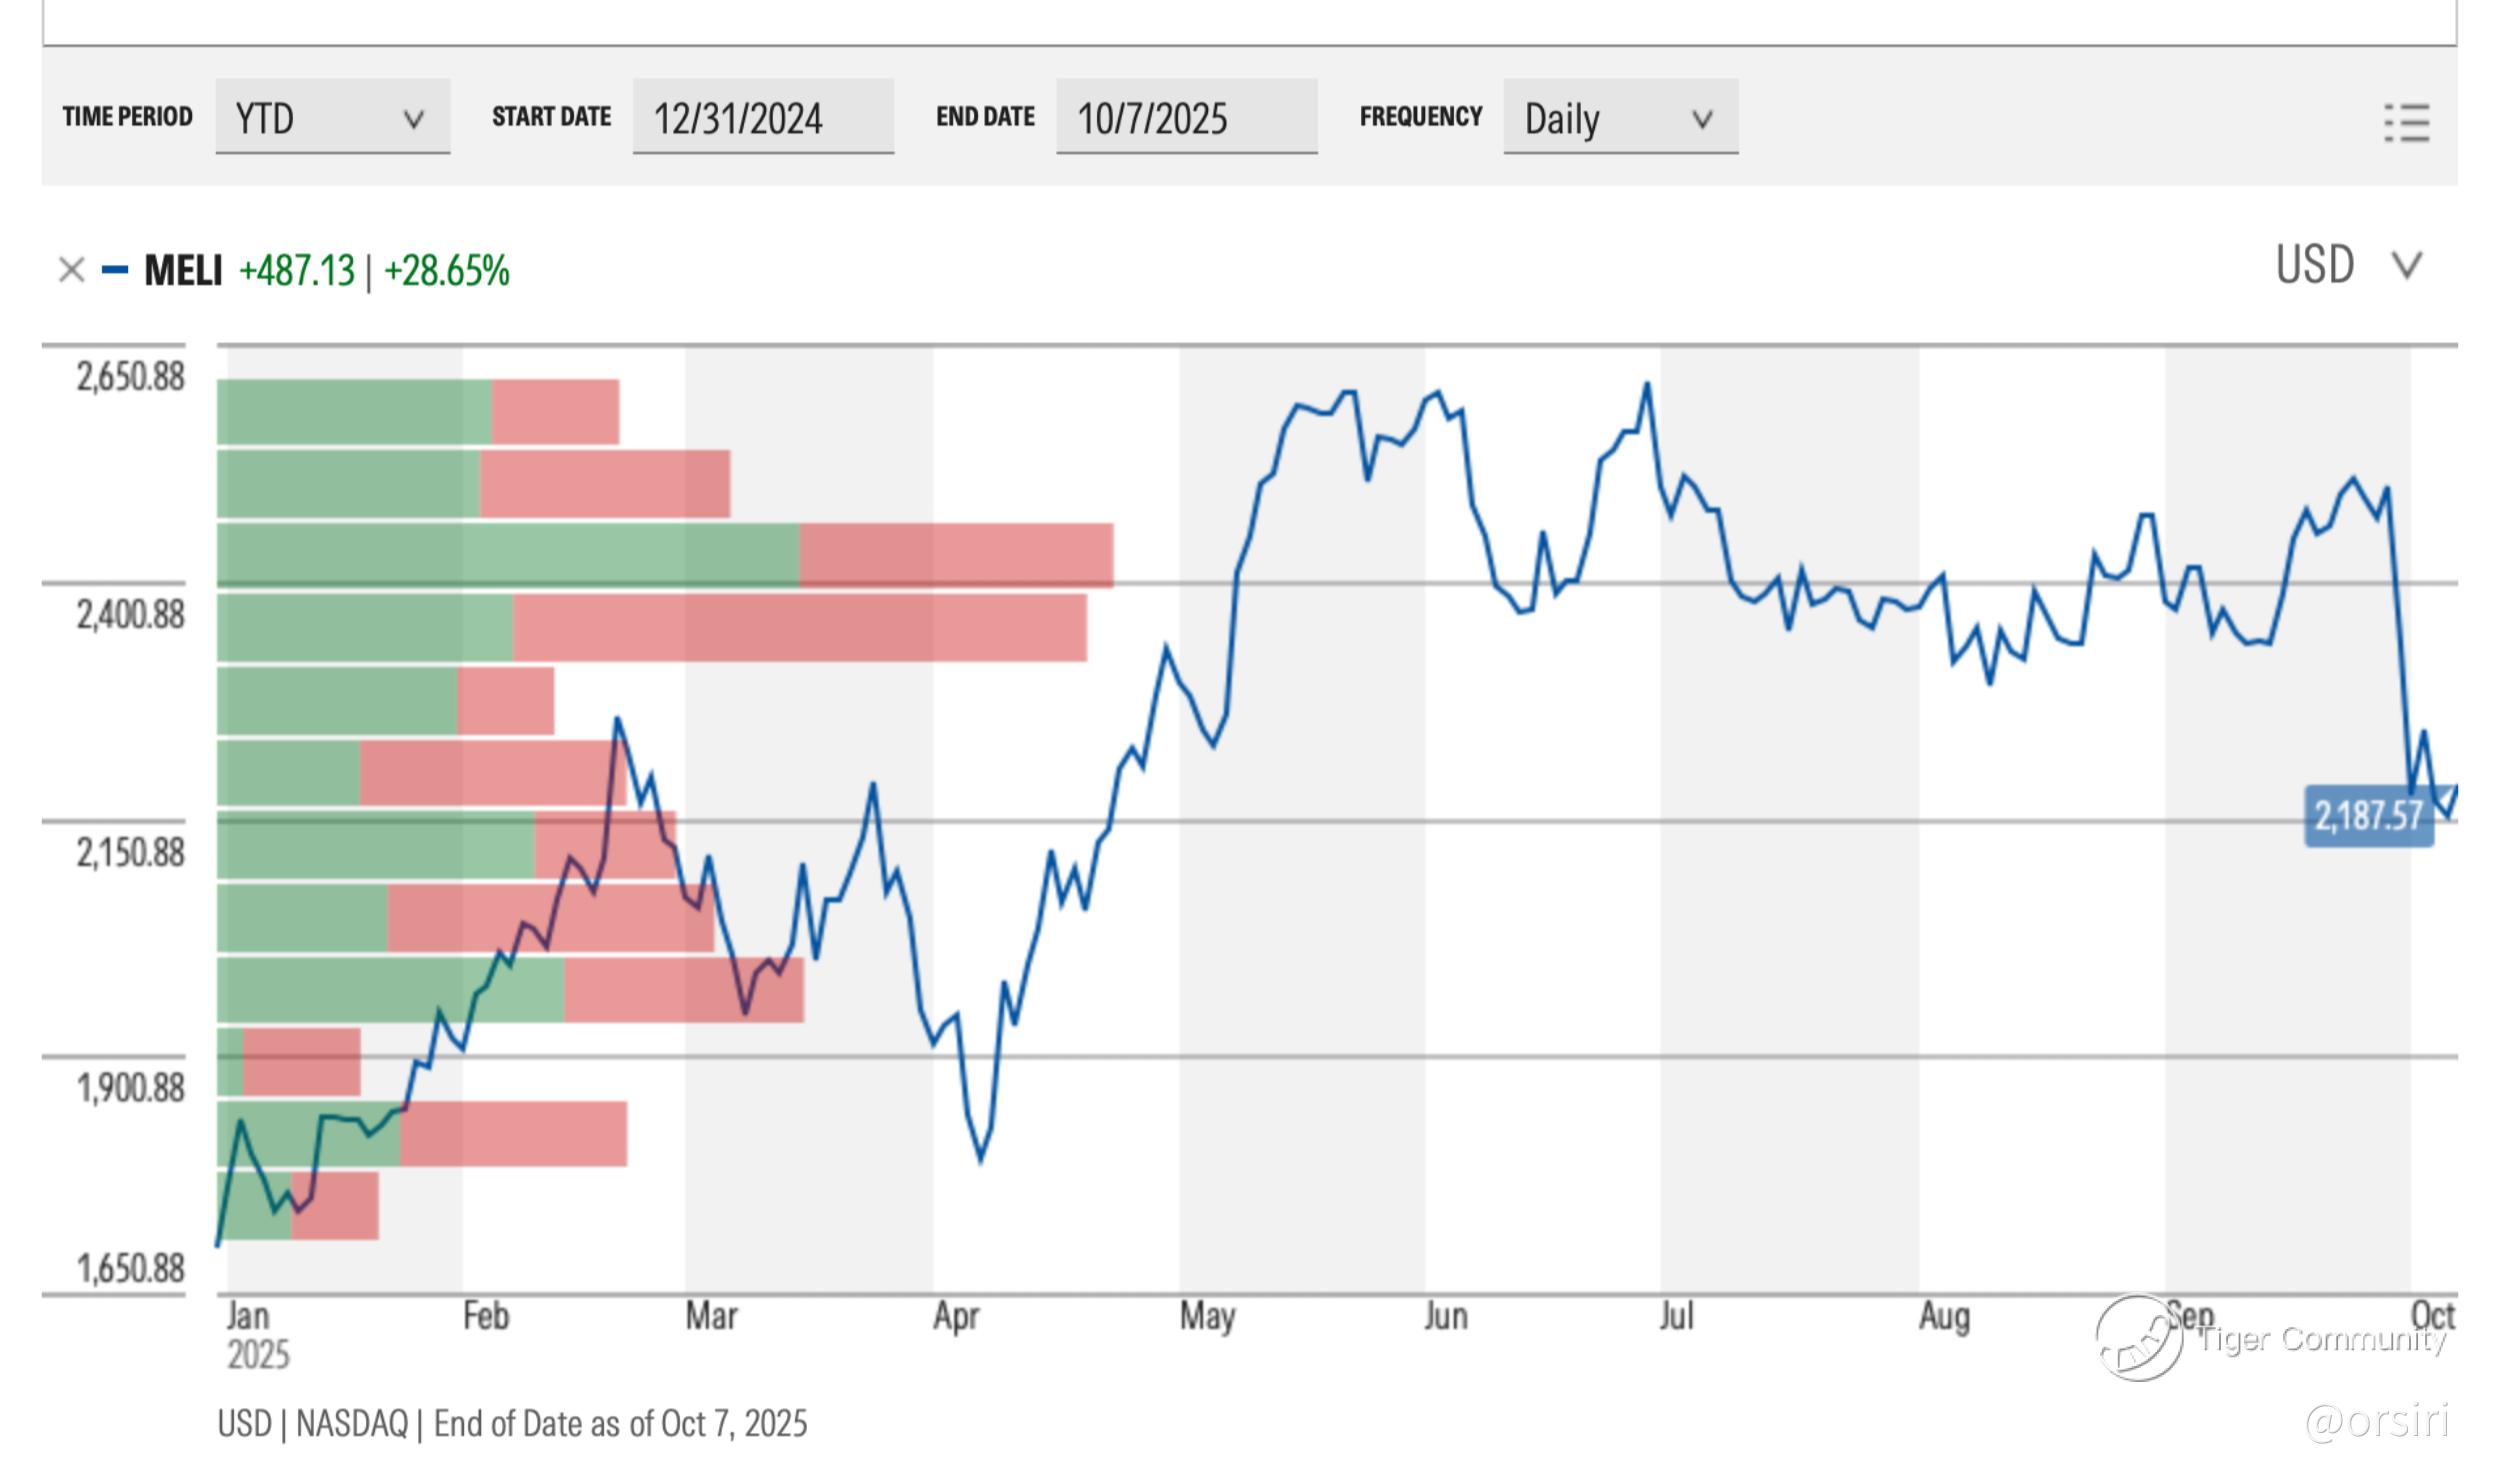The height and width of the screenshot is (1478, 2500).
Task: Click the red portion of the top volume bar
Action: 555,412
